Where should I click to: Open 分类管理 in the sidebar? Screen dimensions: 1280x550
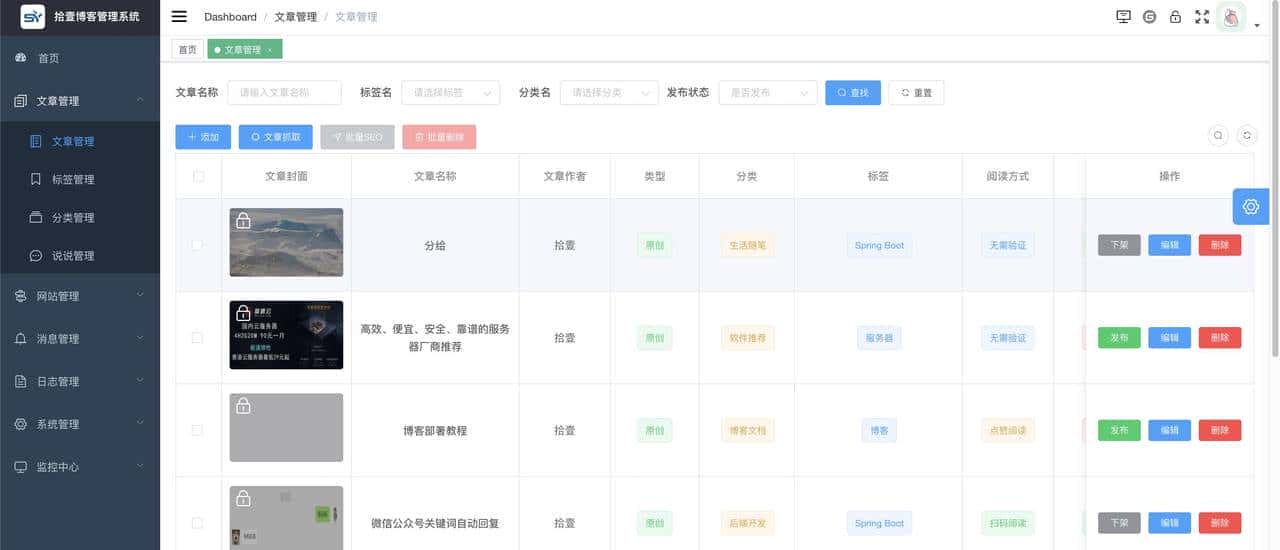click(80, 217)
